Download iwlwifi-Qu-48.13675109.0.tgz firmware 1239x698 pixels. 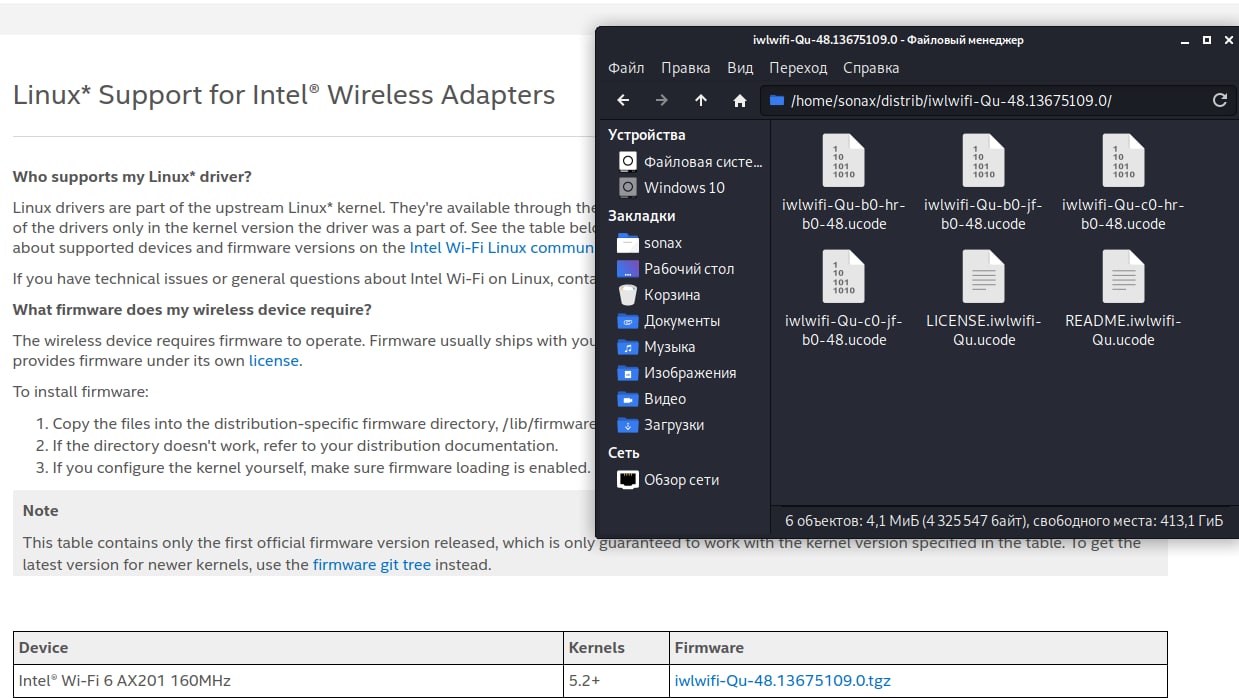tap(783, 681)
